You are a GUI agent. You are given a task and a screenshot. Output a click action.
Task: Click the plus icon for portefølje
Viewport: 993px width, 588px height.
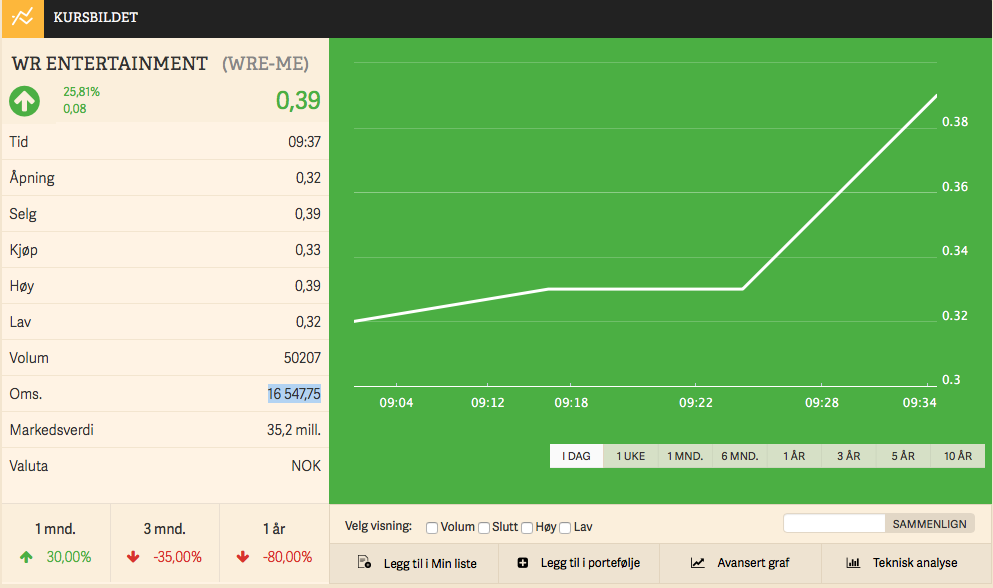(x=522, y=563)
